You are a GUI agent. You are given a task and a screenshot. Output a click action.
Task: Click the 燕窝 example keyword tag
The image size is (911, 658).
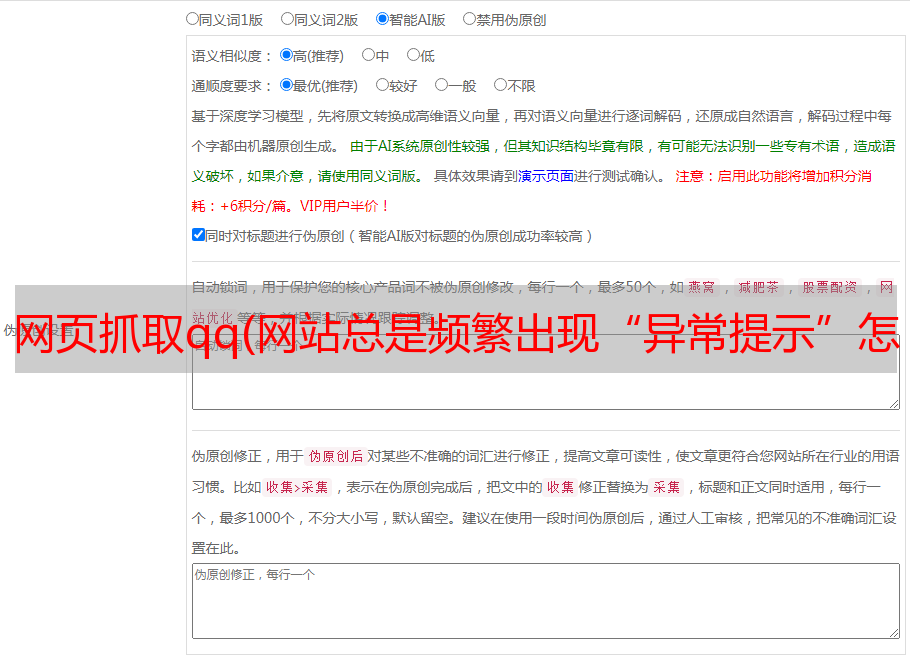point(702,287)
